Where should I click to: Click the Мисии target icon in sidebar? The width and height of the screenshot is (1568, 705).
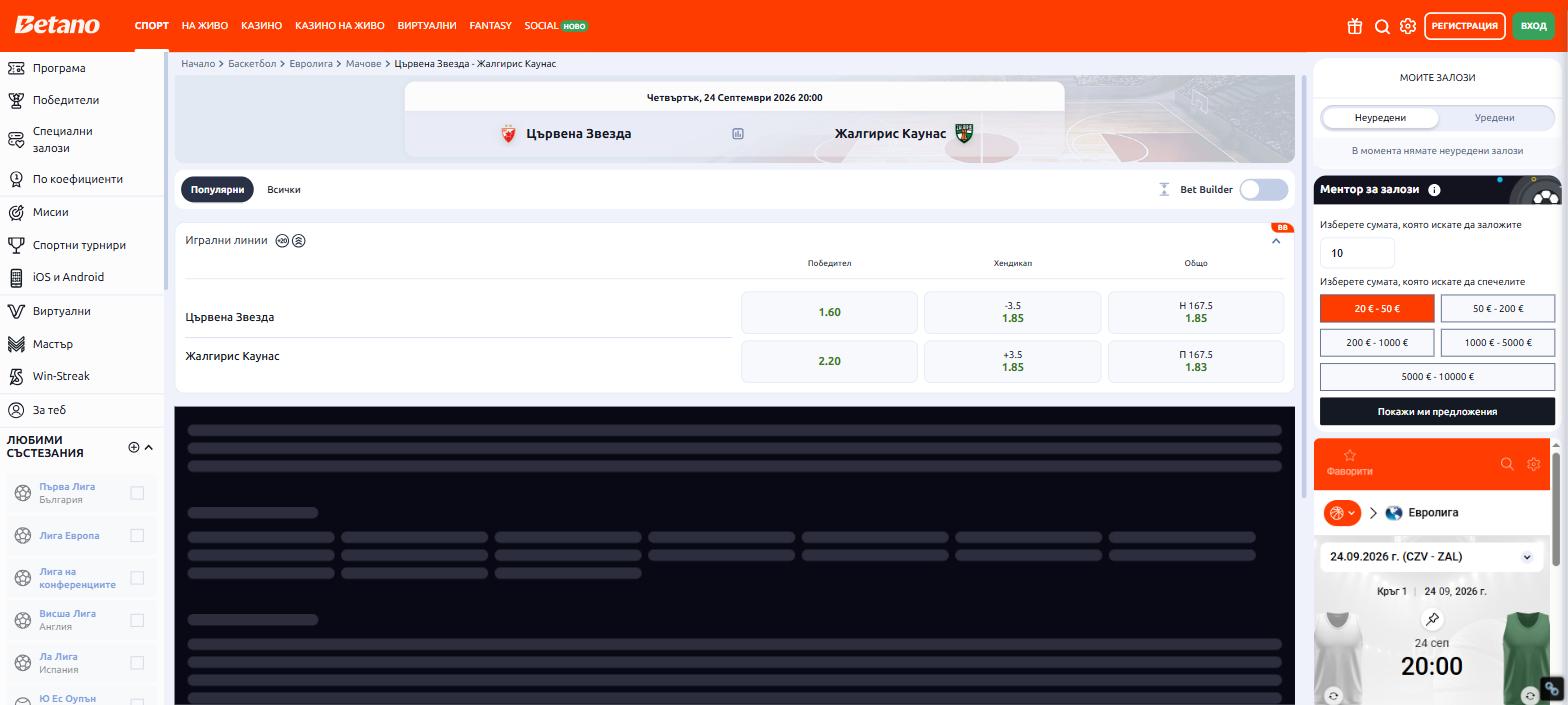[x=16, y=212]
